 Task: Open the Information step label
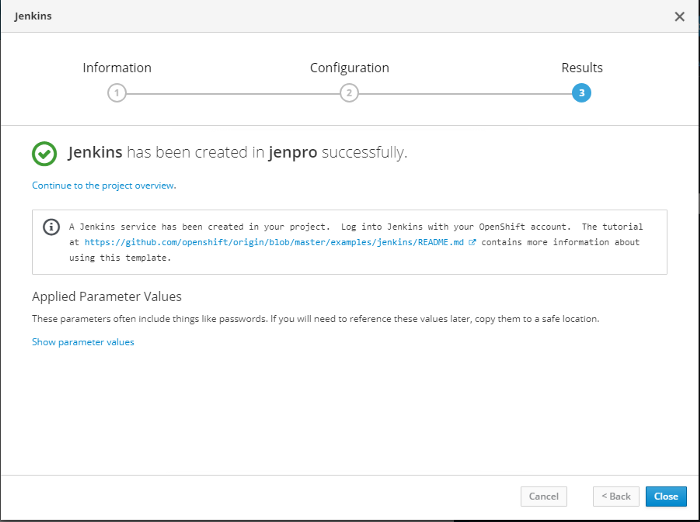pyautogui.click(x=117, y=67)
